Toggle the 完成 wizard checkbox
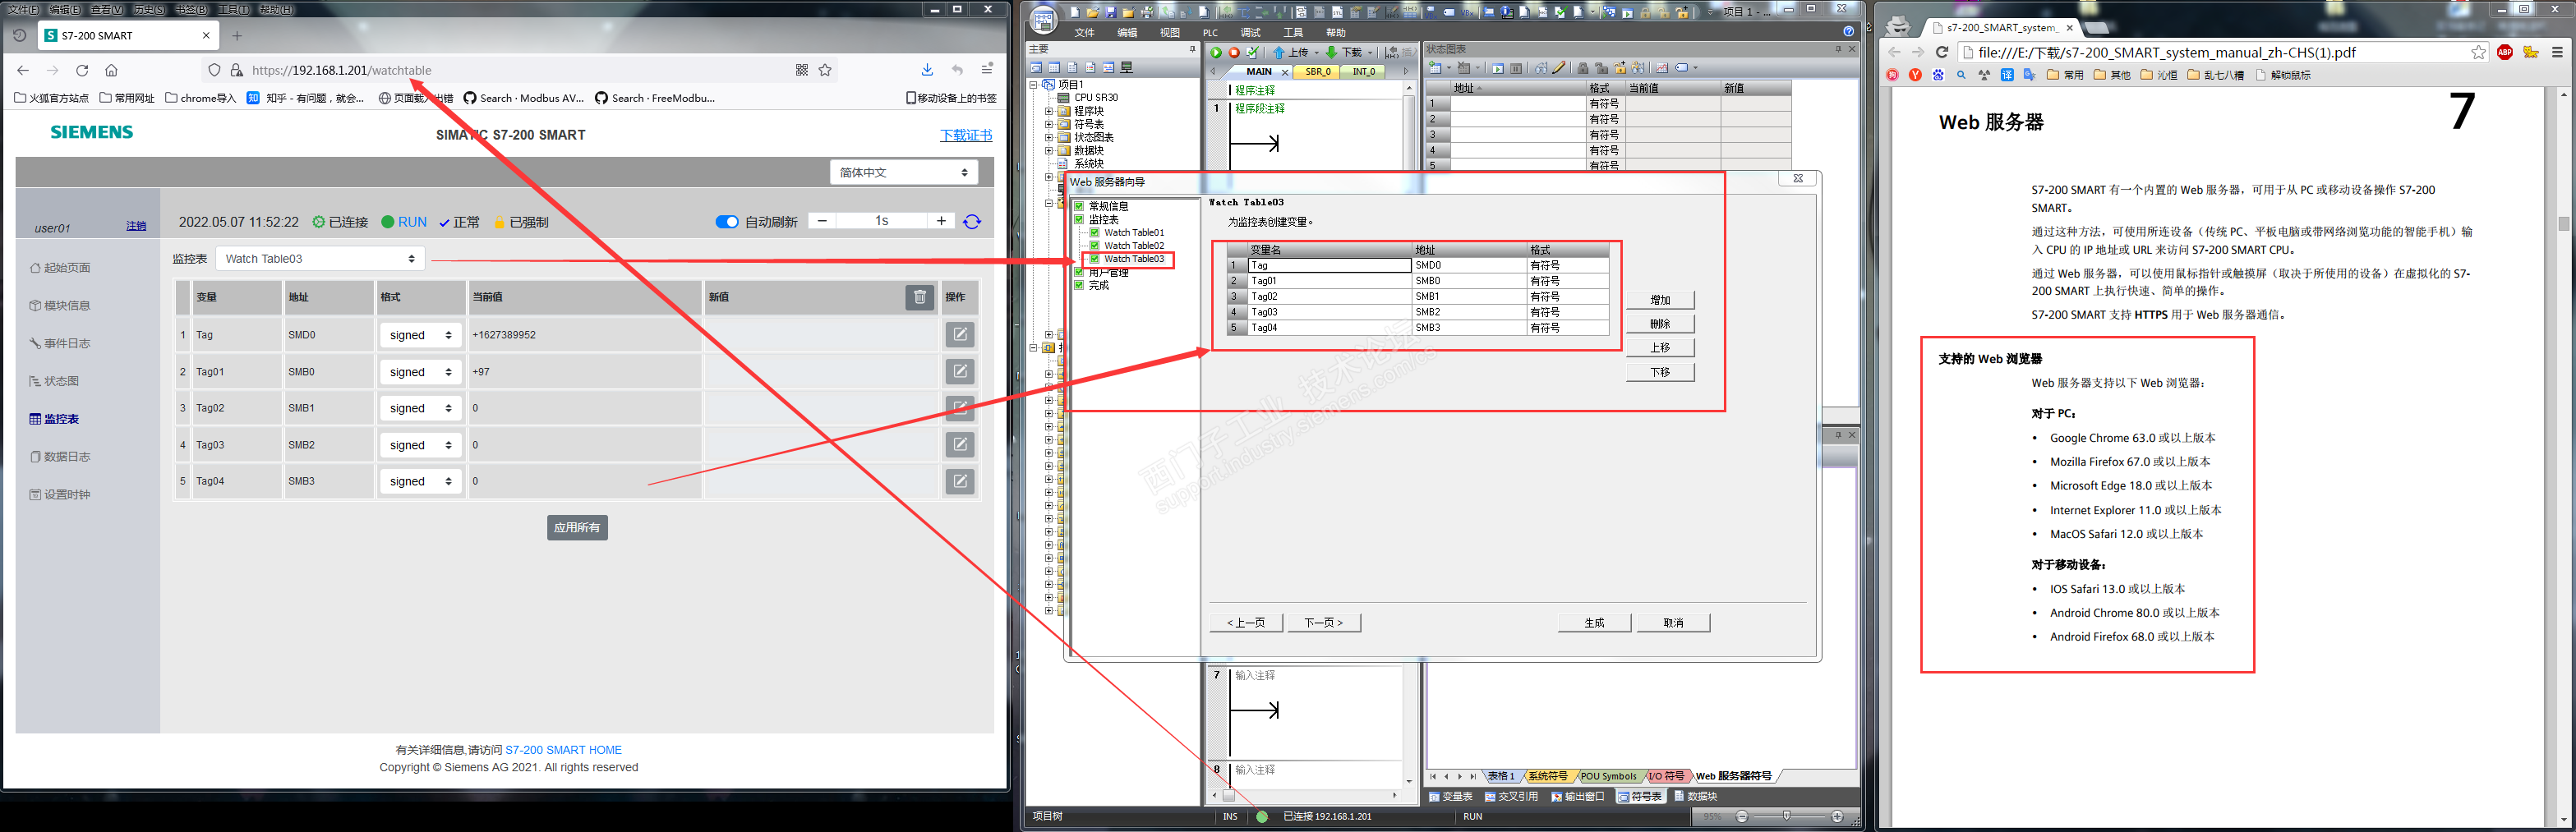Screen dimensions: 2576x832 (x=1079, y=285)
